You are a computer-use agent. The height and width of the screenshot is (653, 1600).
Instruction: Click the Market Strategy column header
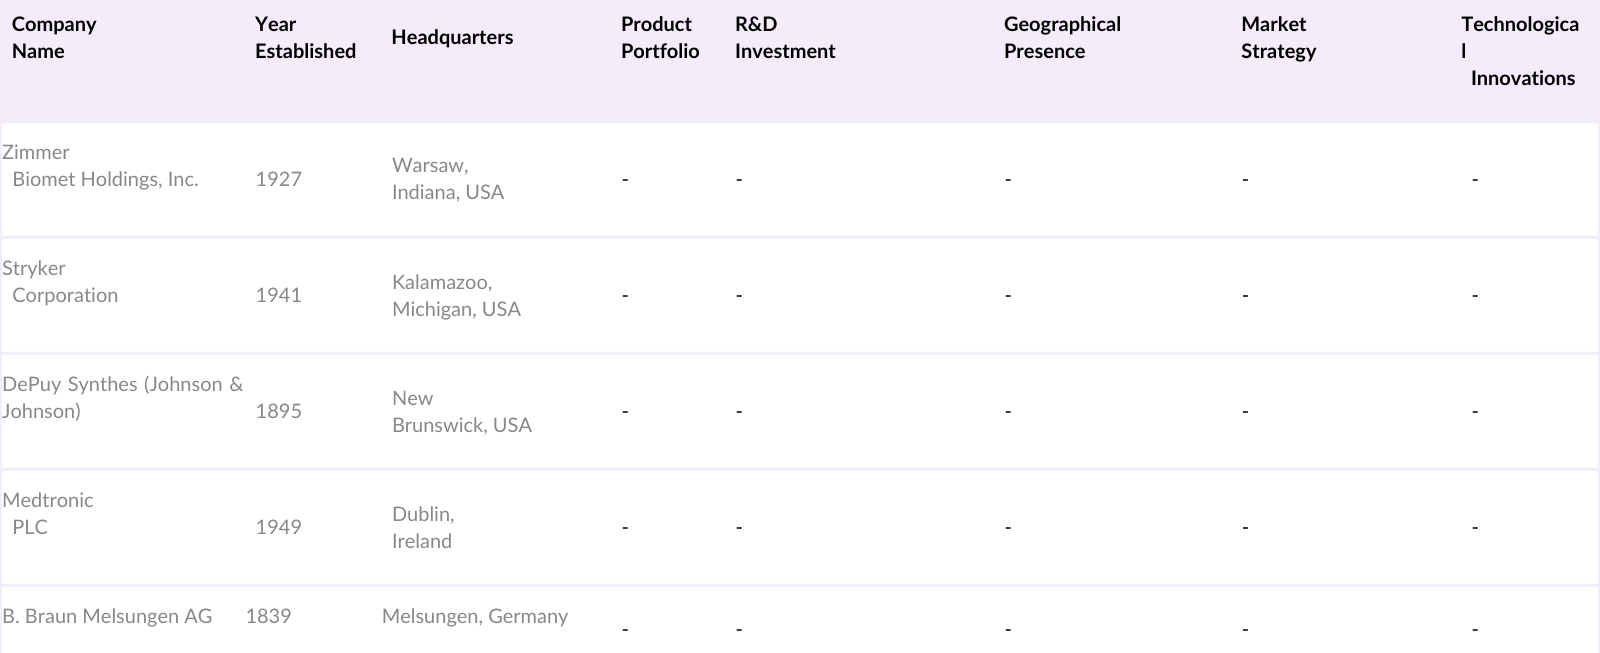(x=1278, y=38)
